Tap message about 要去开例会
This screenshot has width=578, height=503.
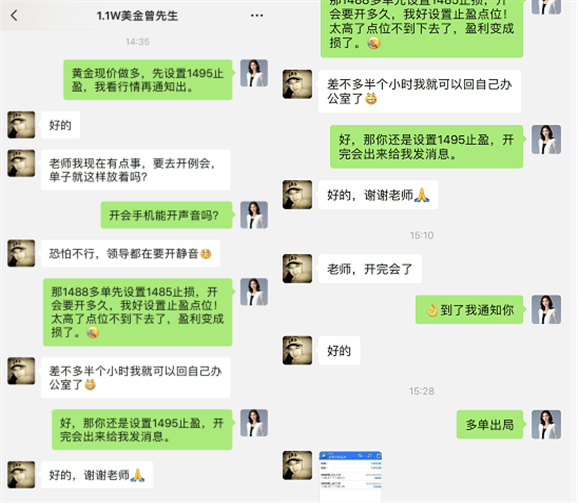135,170
